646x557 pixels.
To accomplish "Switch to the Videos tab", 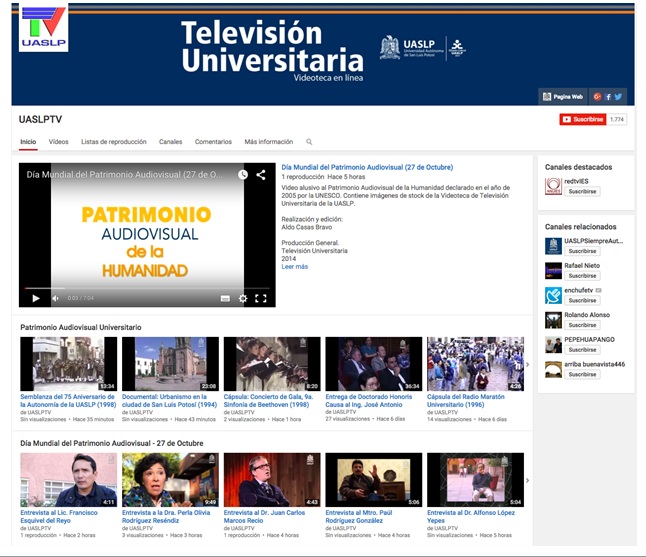I will [x=59, y=142].
